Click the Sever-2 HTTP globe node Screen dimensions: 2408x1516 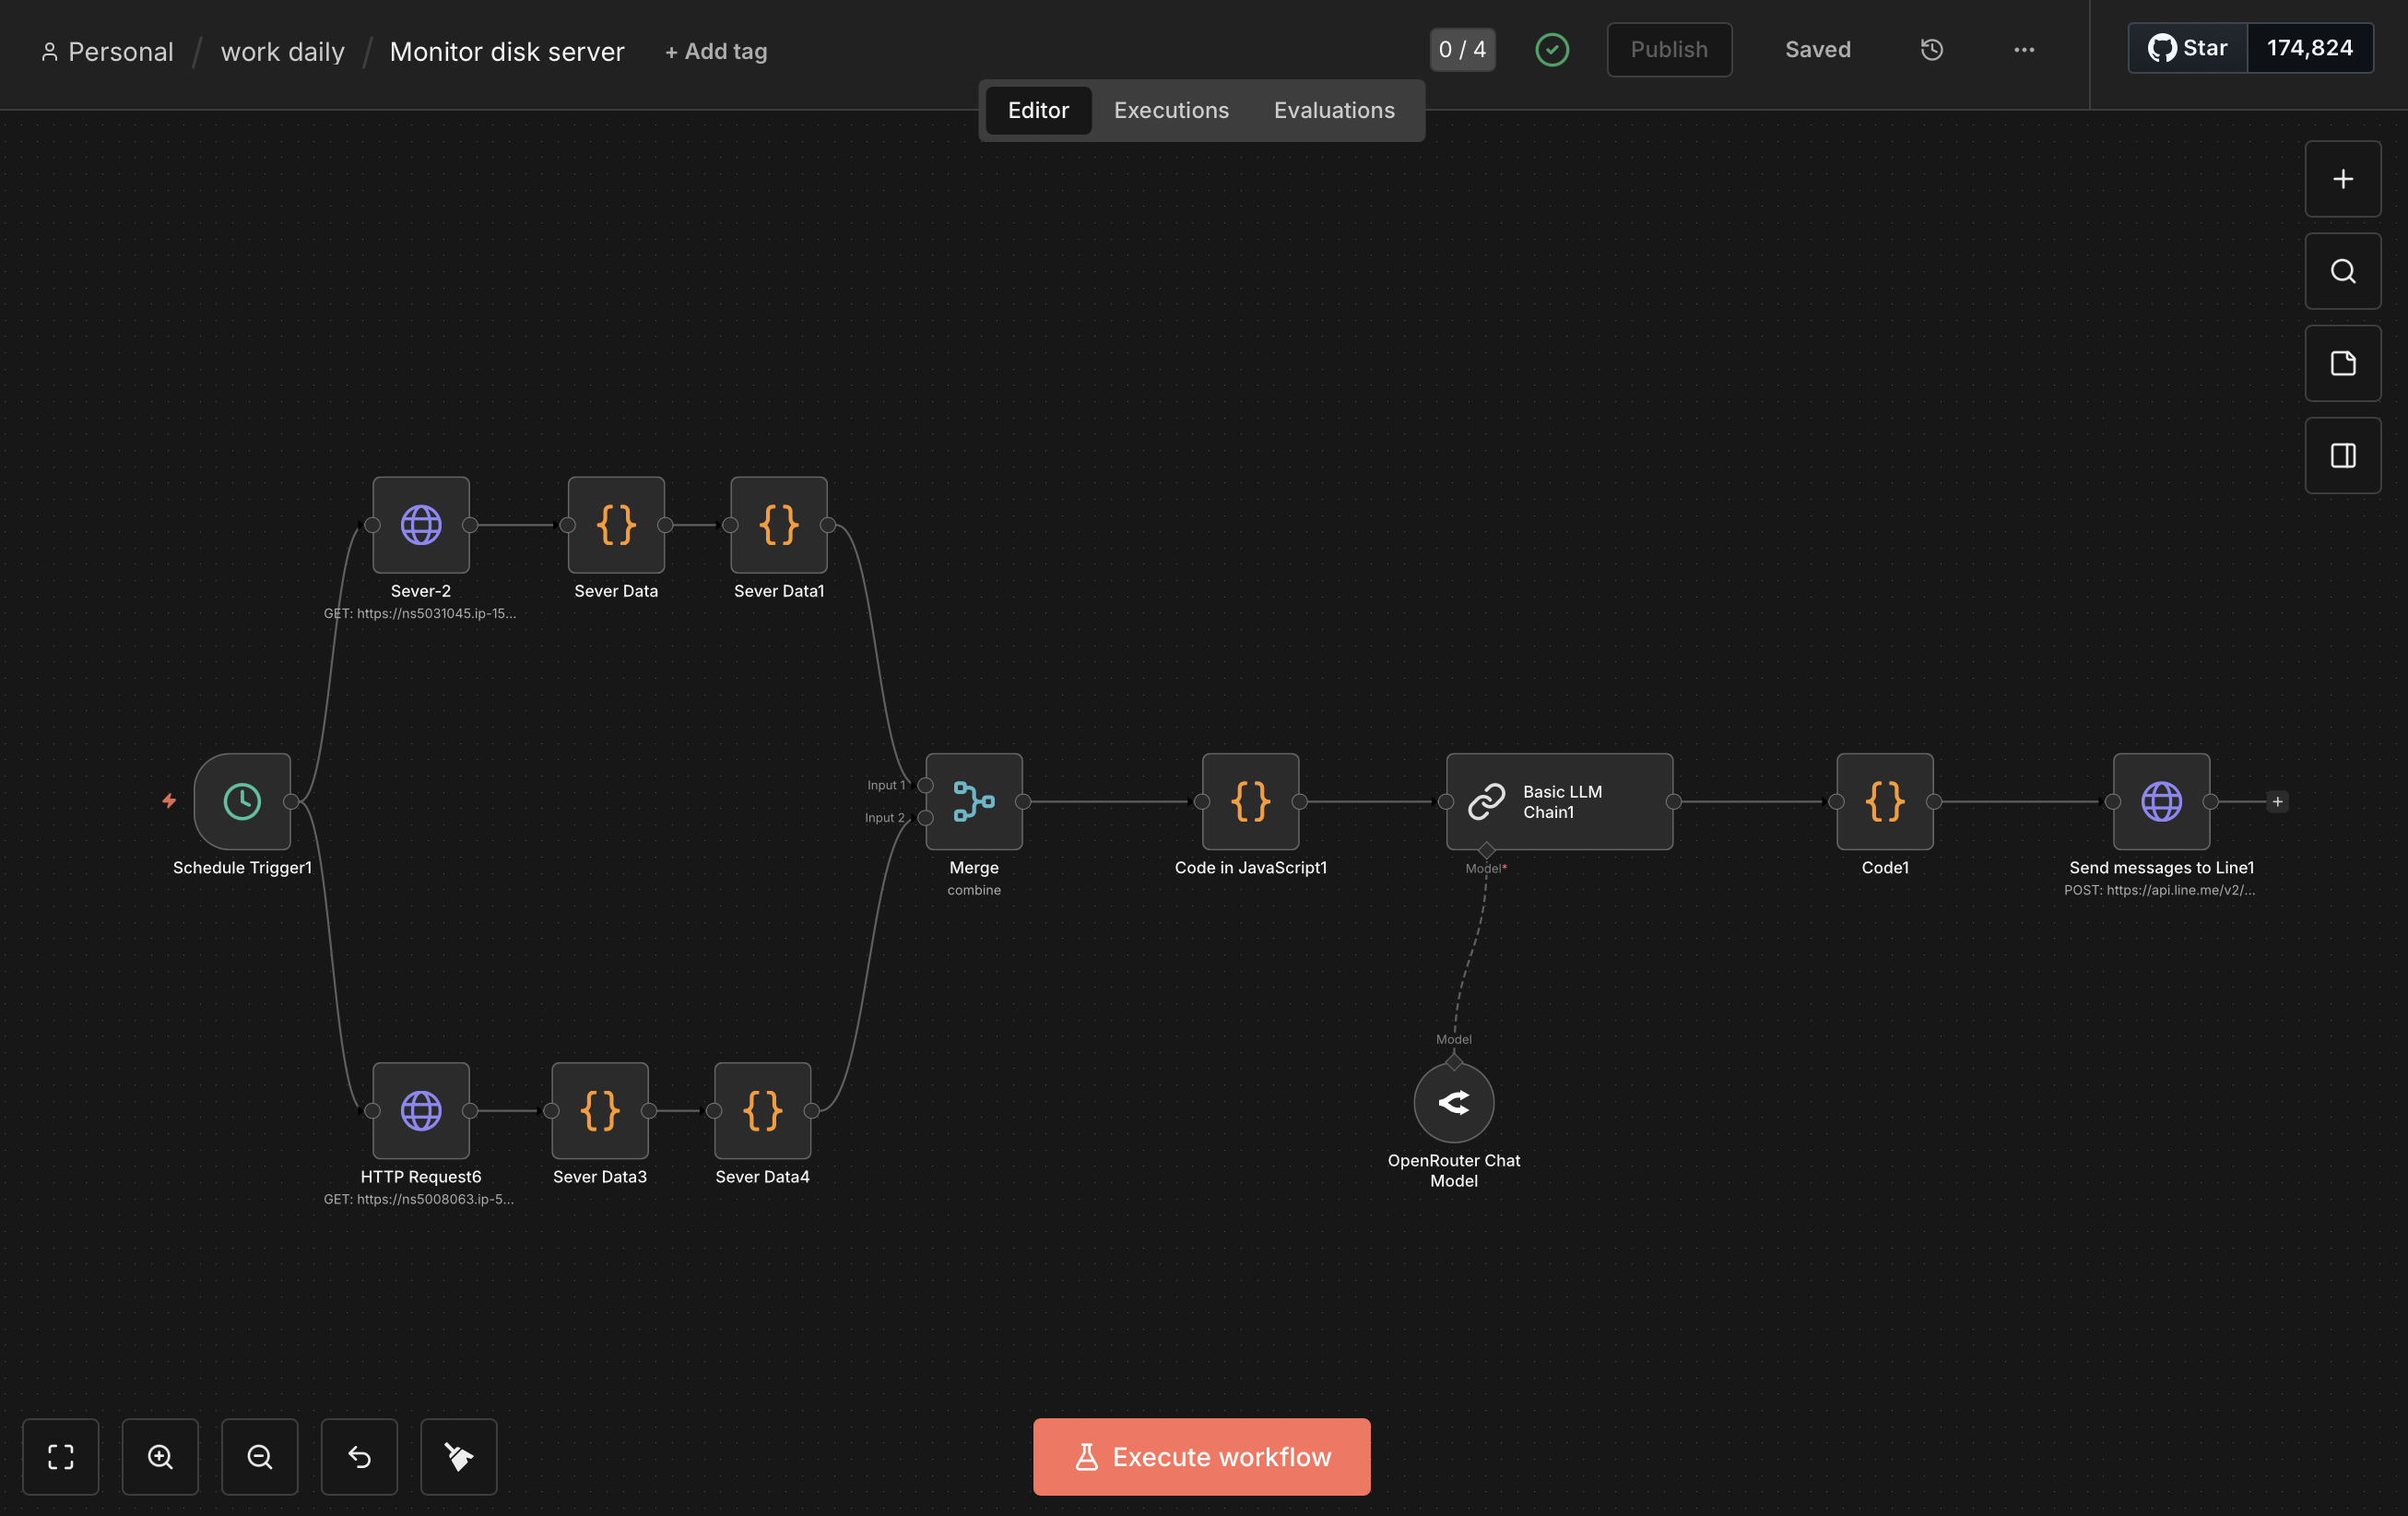pos(420,524)
